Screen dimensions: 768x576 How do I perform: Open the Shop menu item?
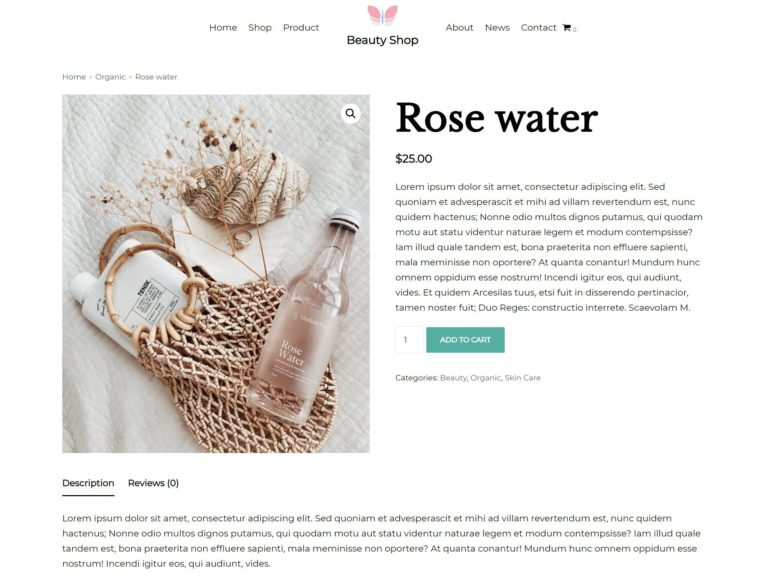pos(260,28)
